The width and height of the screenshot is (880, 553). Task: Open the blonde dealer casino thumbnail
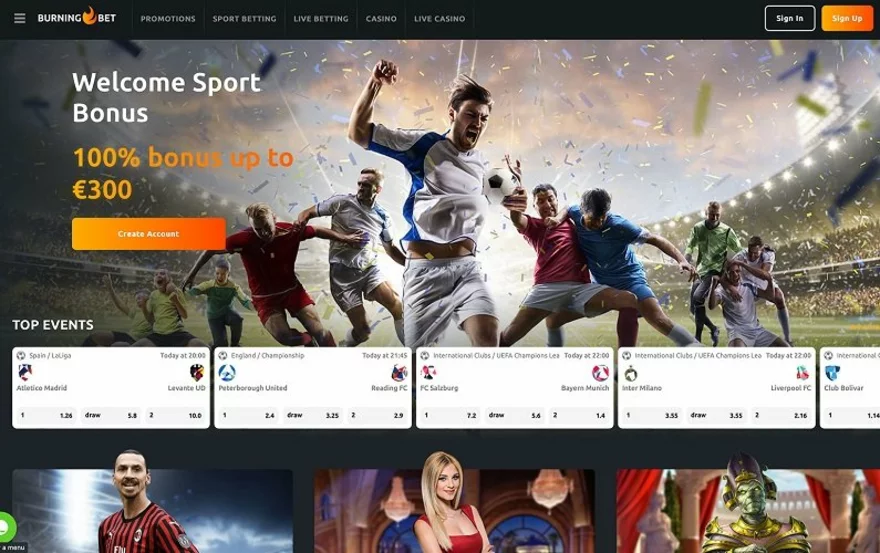click(x=454, y=510)
